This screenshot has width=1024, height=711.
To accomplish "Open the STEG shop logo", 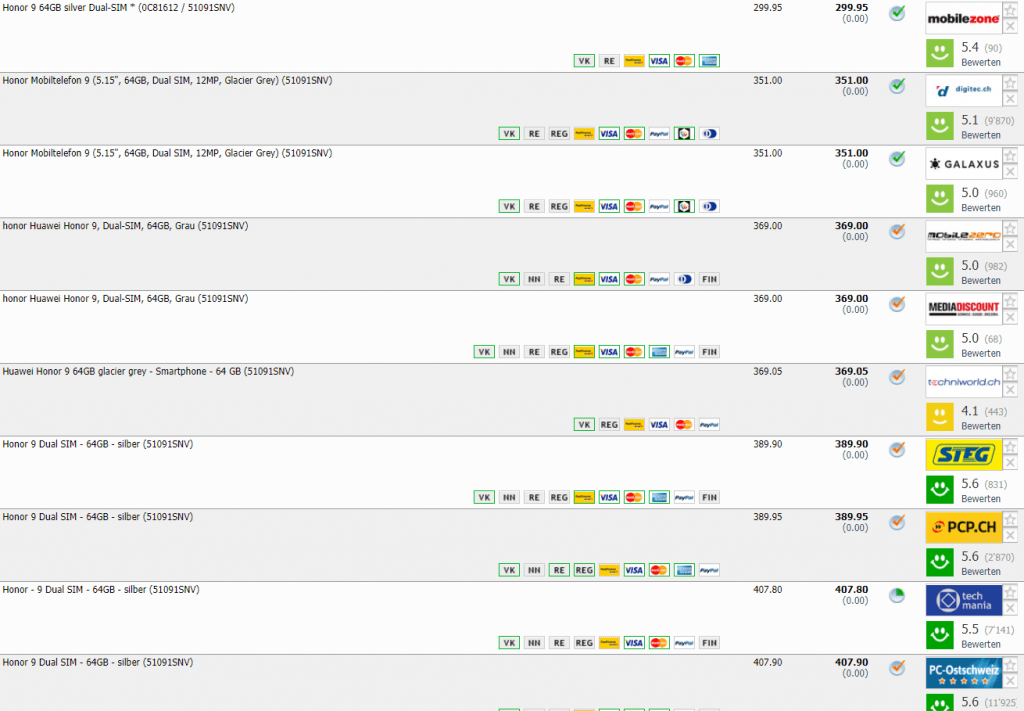I will click(x=963, y=454).
